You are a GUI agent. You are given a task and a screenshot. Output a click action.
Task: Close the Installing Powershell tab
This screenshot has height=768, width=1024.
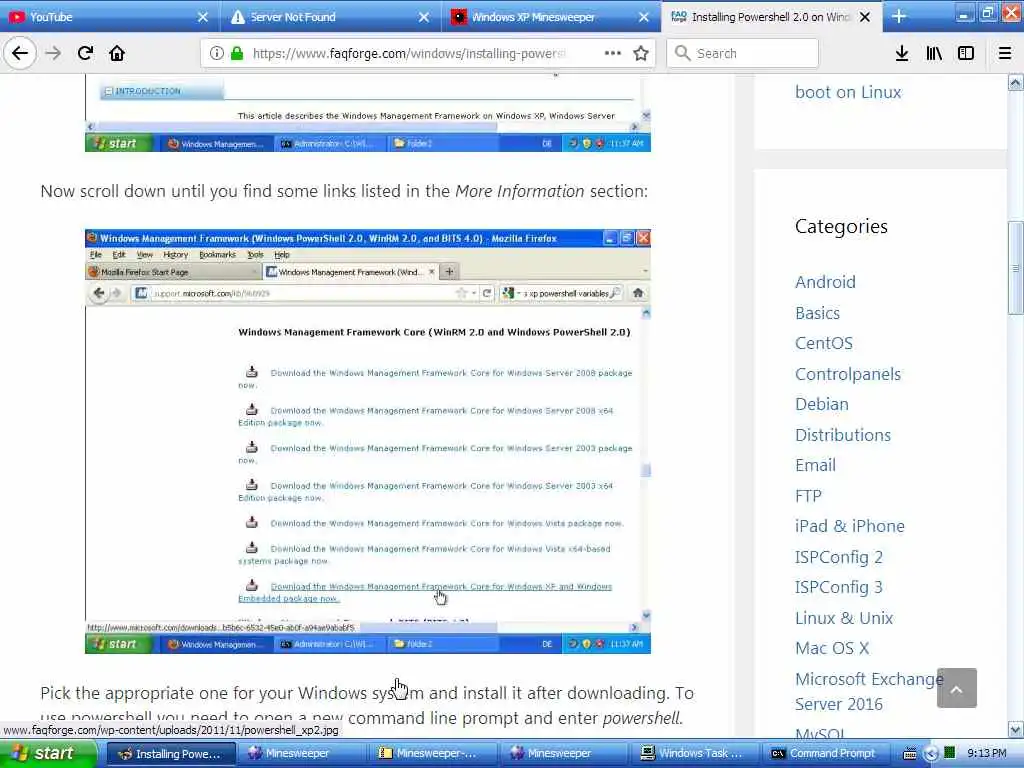coord(865,17)
